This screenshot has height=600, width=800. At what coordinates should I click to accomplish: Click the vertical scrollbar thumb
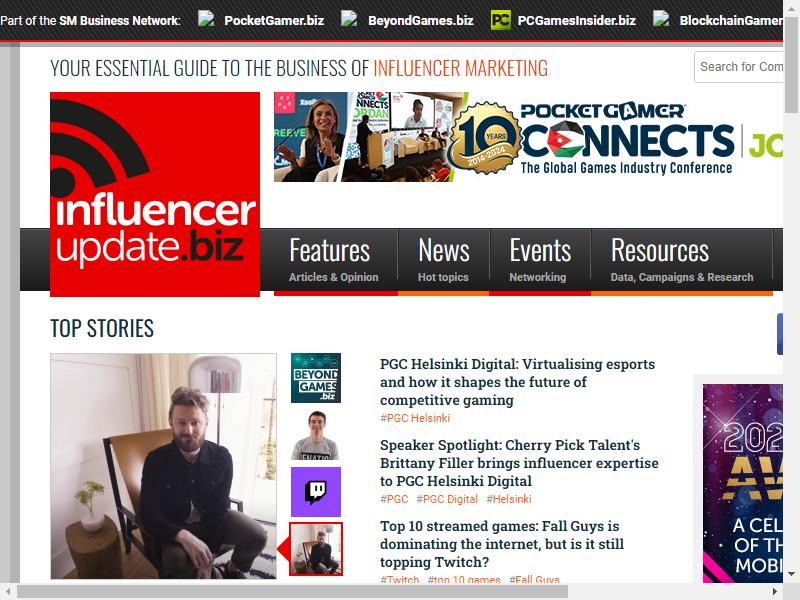[791, 67]
